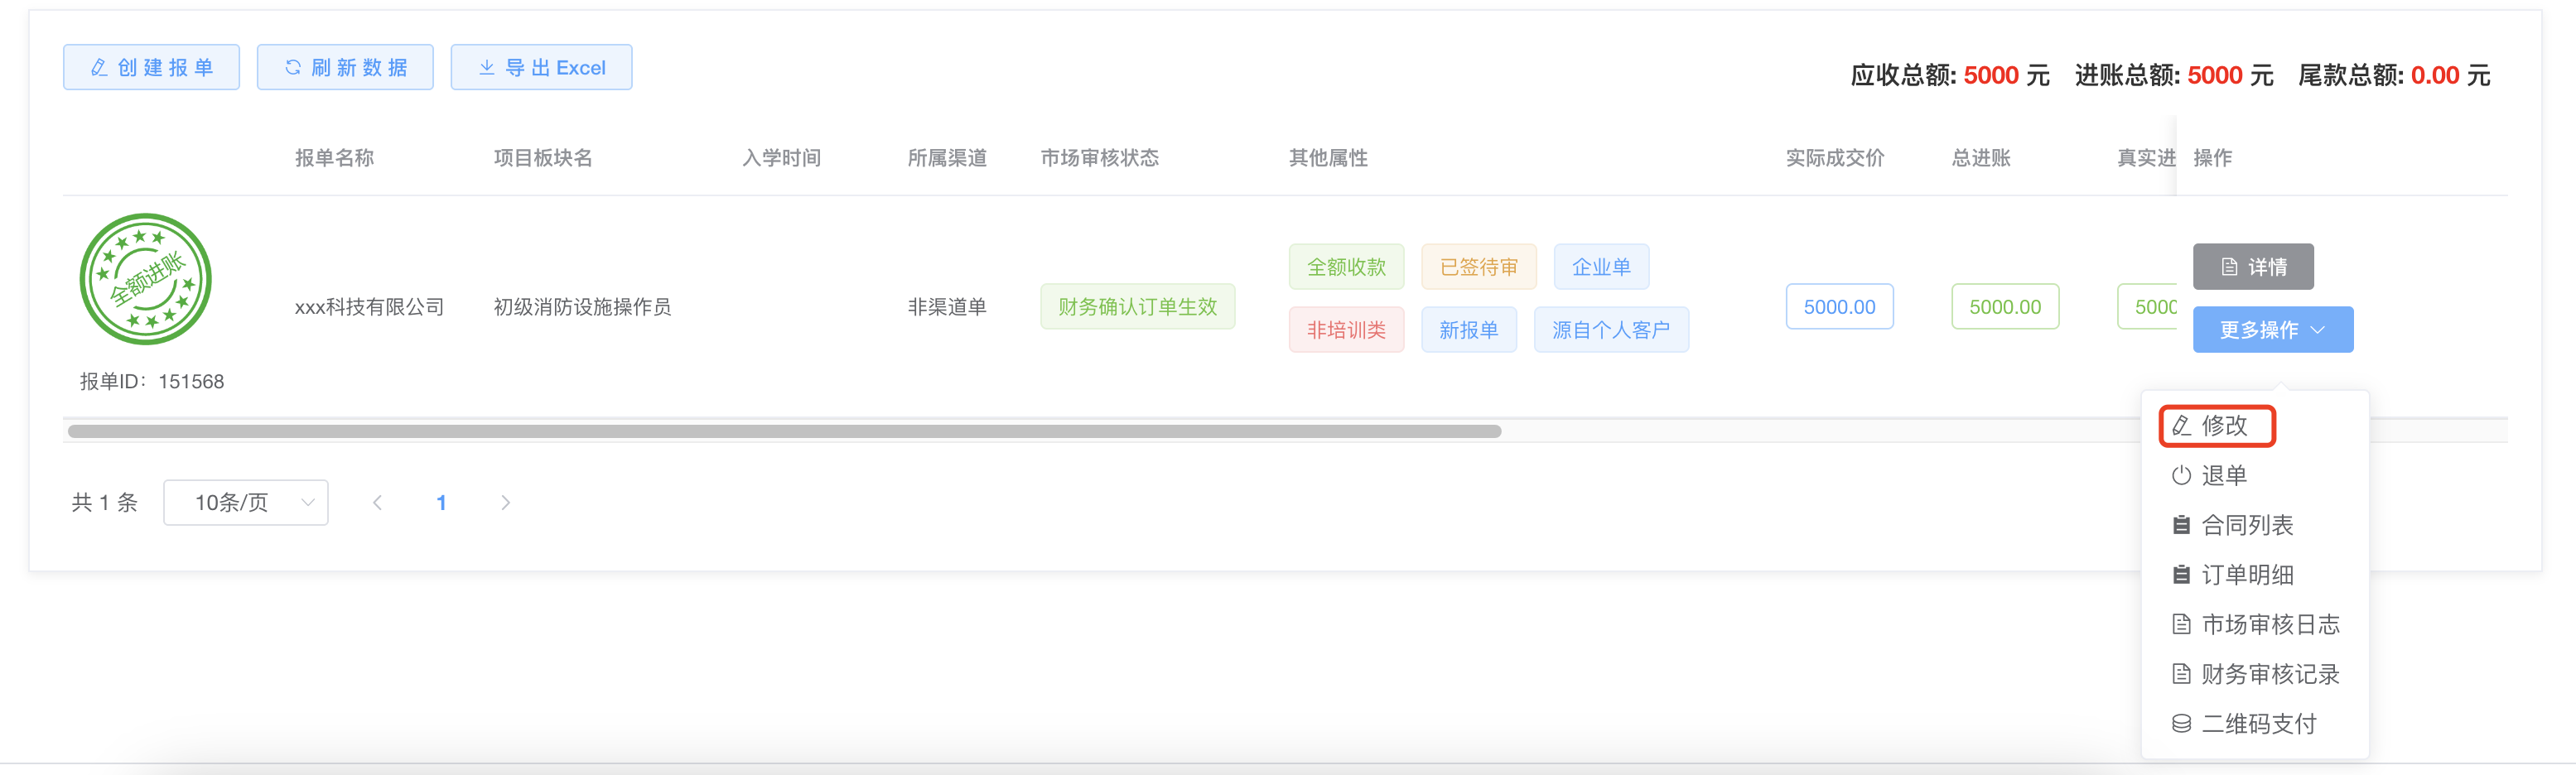Open 详情 details for the order
The height and width of the screenshot is (775, 2576).
pyautogui.click(x=2252, y=267)
